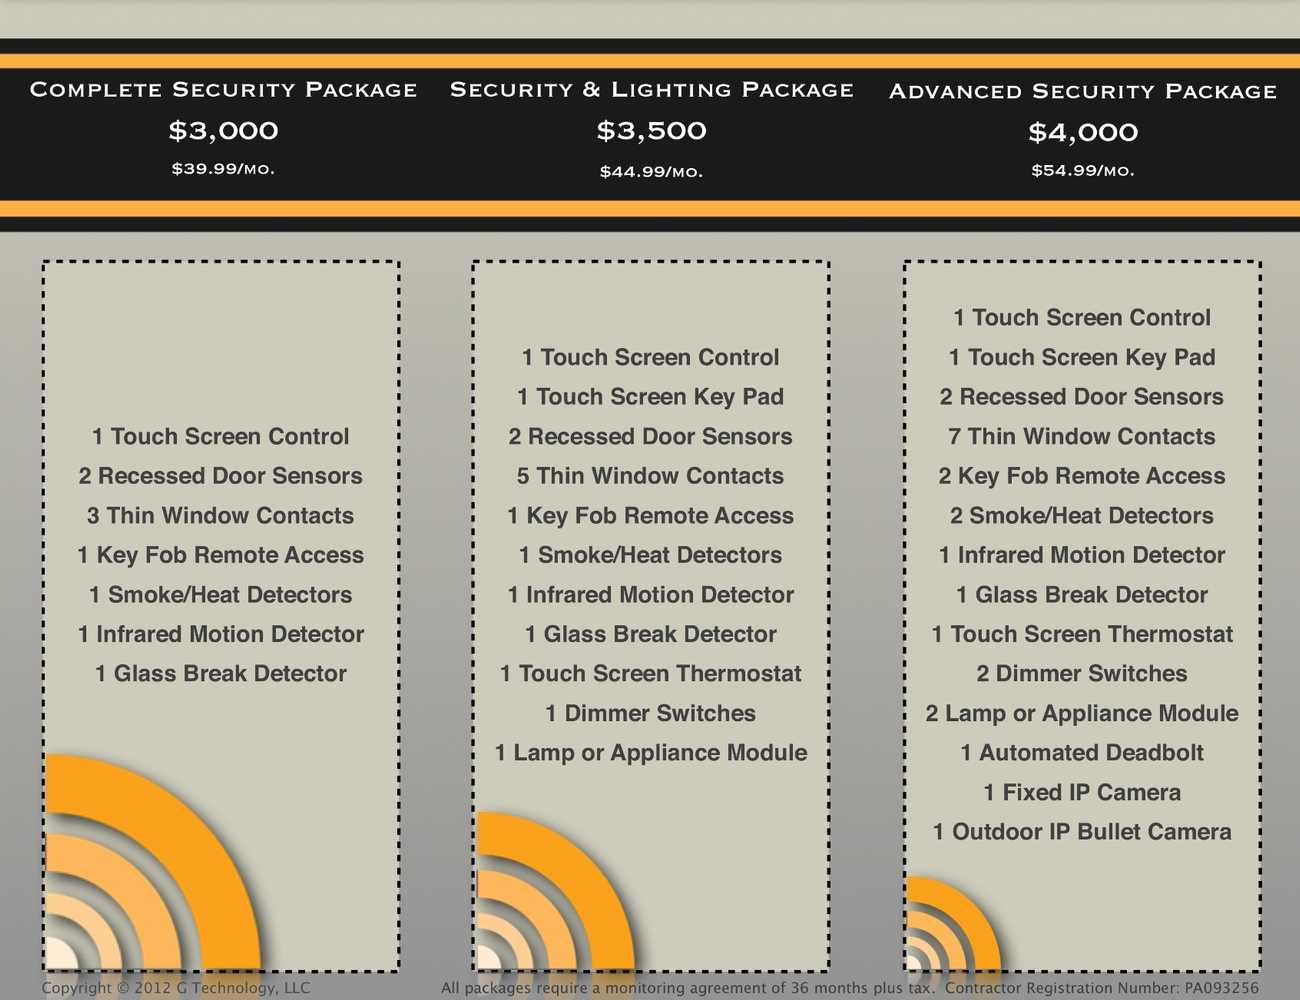Image resolution: width=1300 pixels, height=1000 pixels.
Task: Click the 'Contractor Registration Number: PA093256' text
Action: pyautogui.click(x=1102, y=988)
